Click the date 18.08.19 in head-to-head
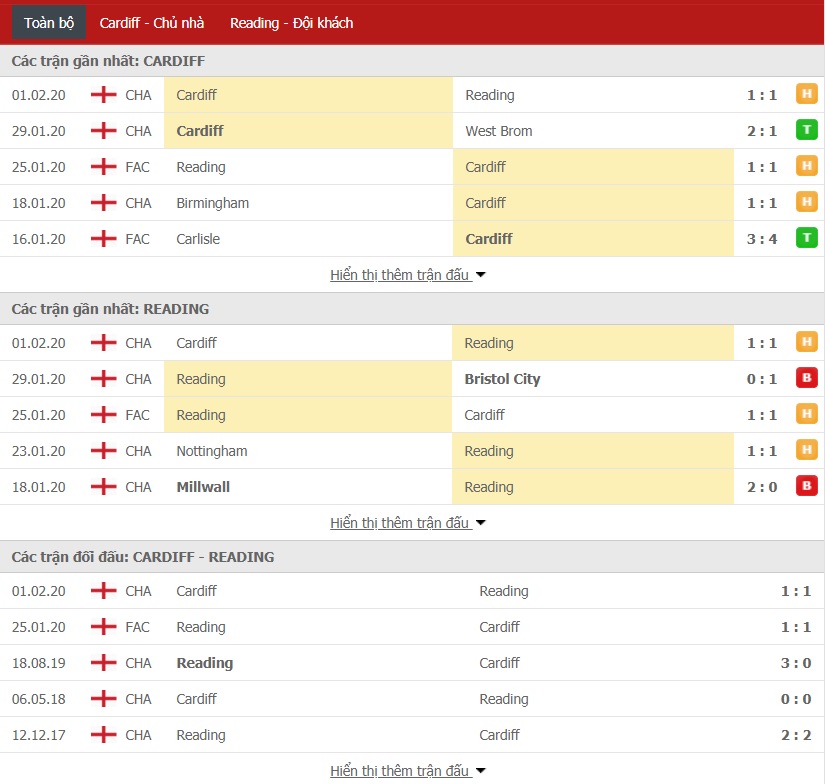825x784 pixels. coord(38,663)
